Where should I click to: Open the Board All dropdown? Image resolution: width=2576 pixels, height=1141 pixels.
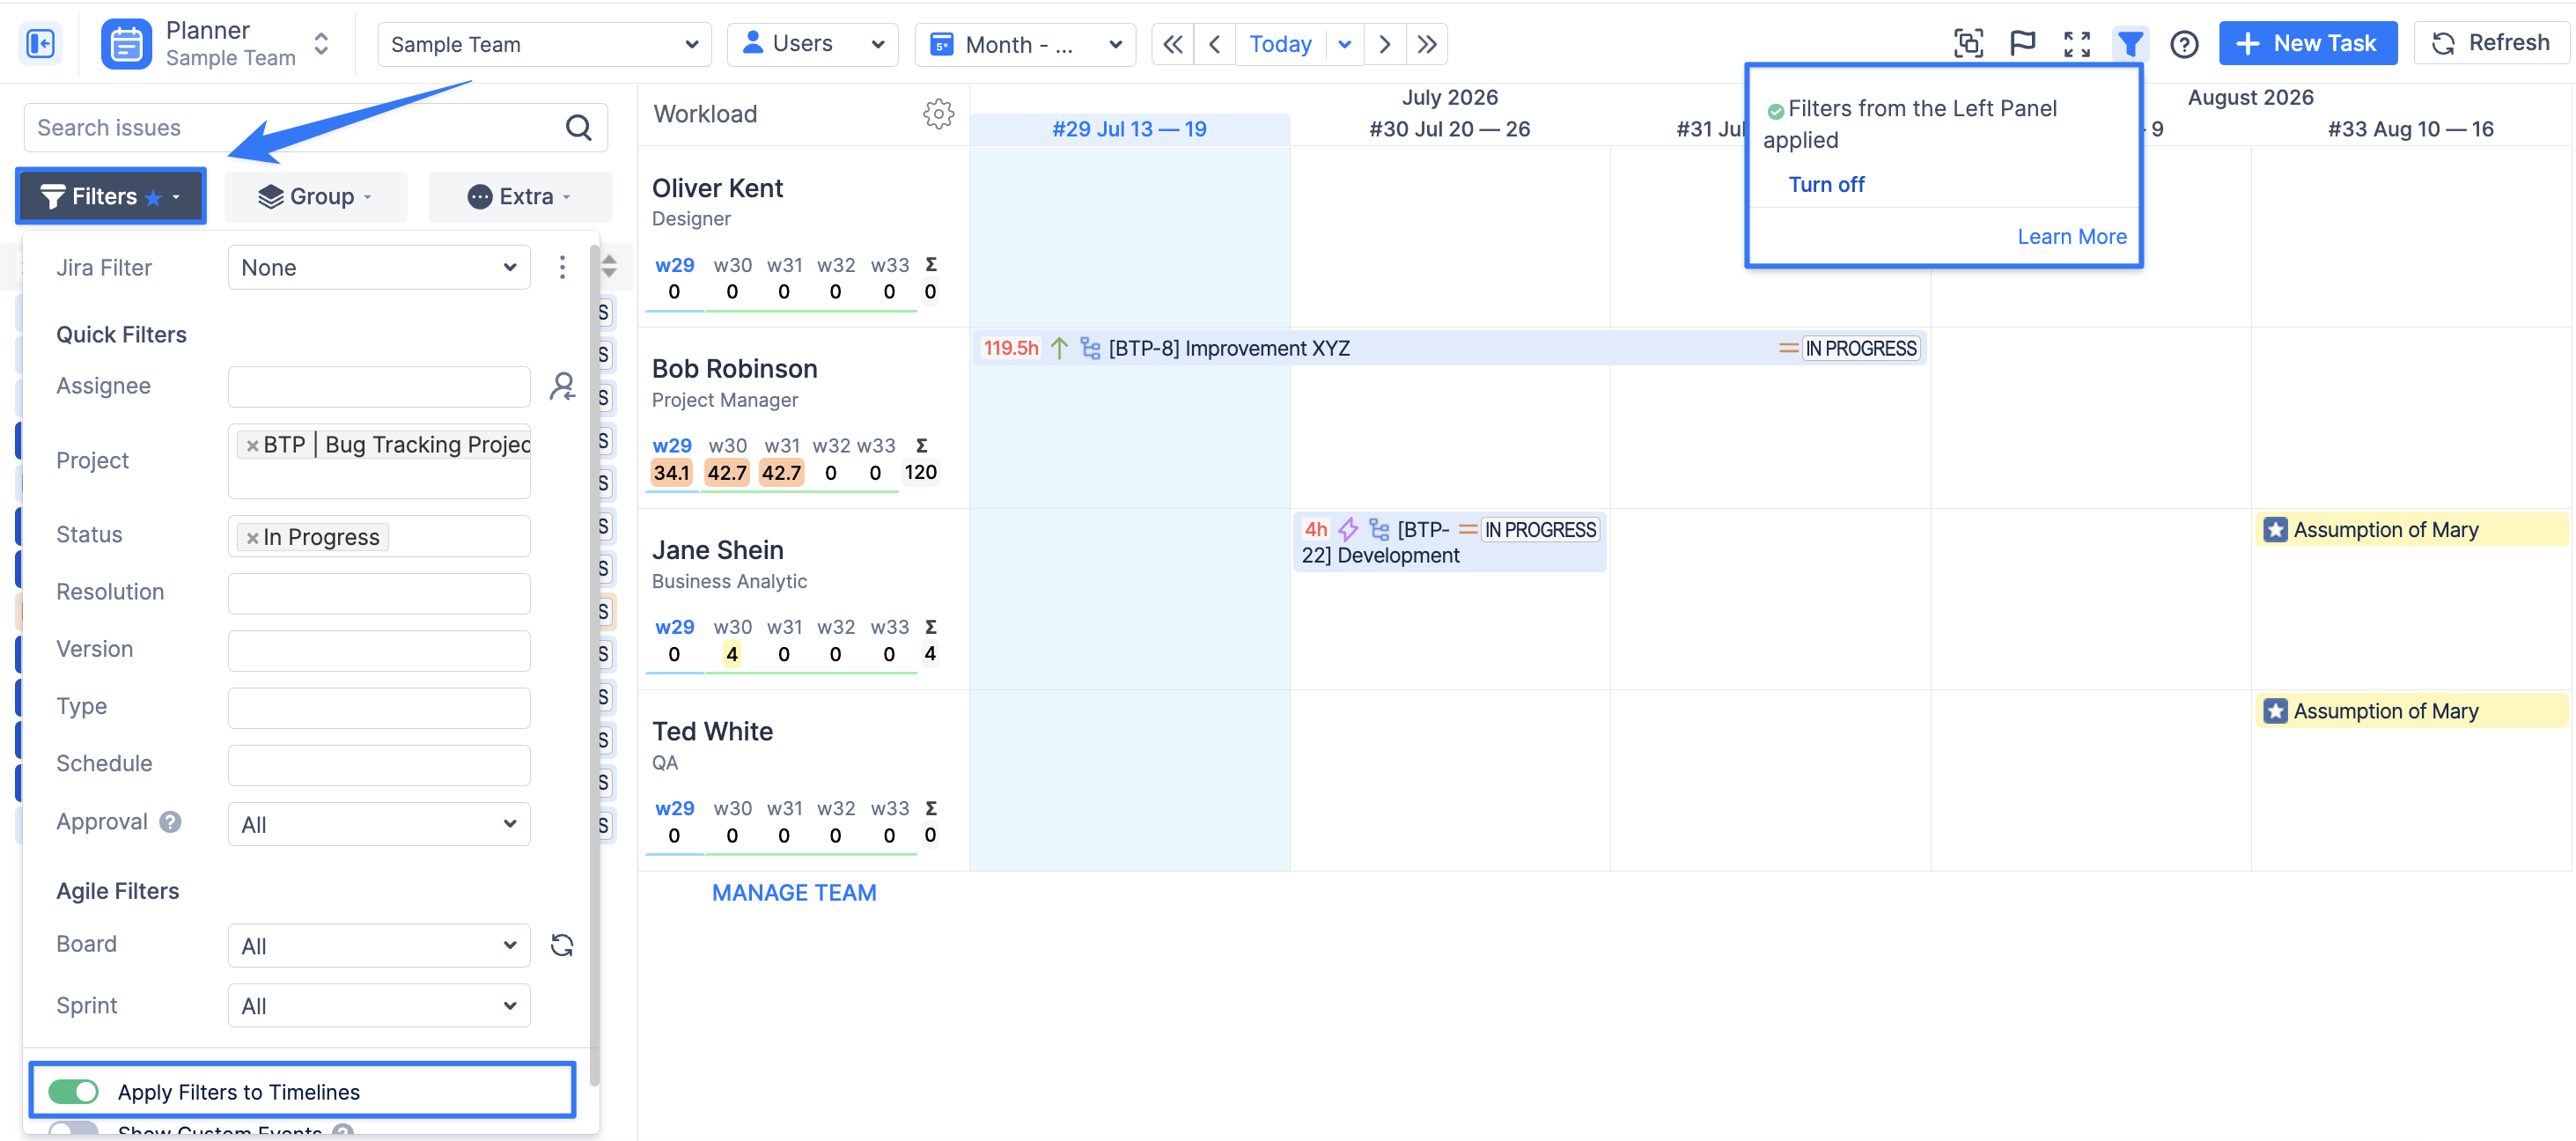379,945
